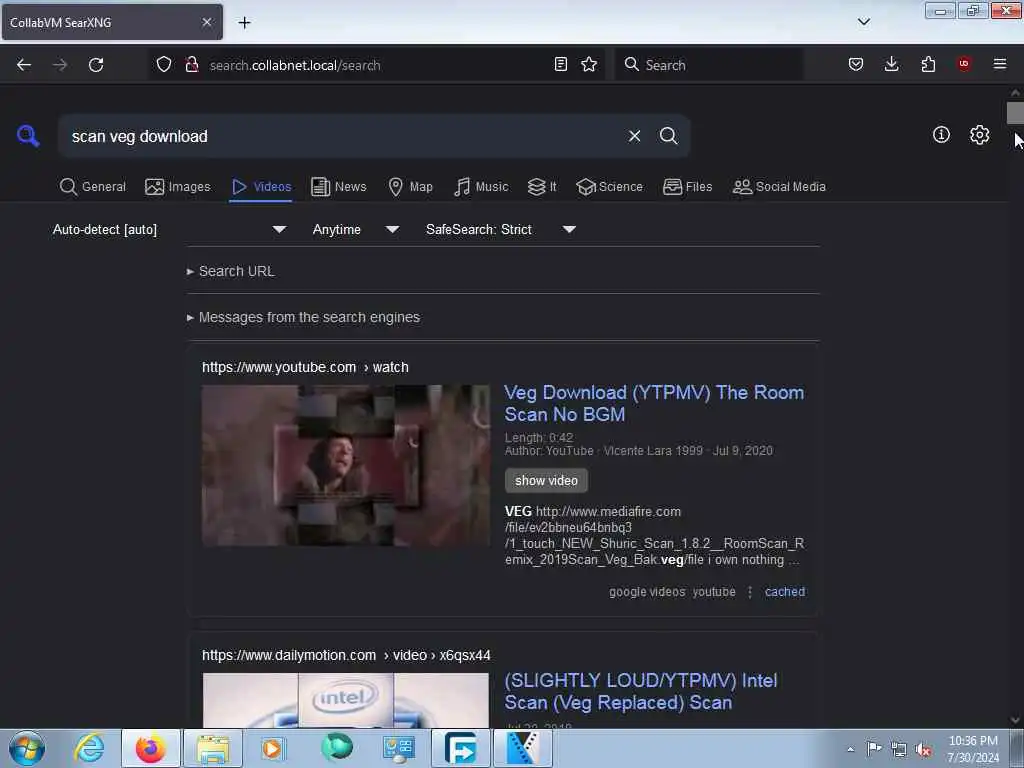
Task: Click the SearXNG magnifier logo
Action: (28, 136)
